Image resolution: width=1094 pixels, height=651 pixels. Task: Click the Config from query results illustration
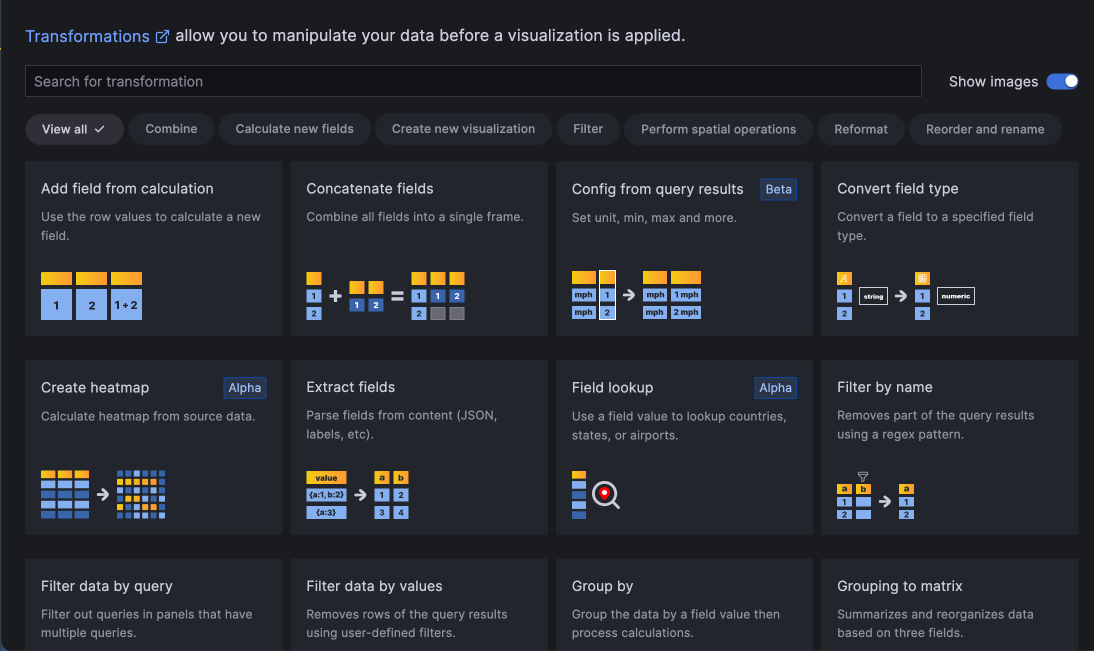pyautogui.click(x=636, y=295)
